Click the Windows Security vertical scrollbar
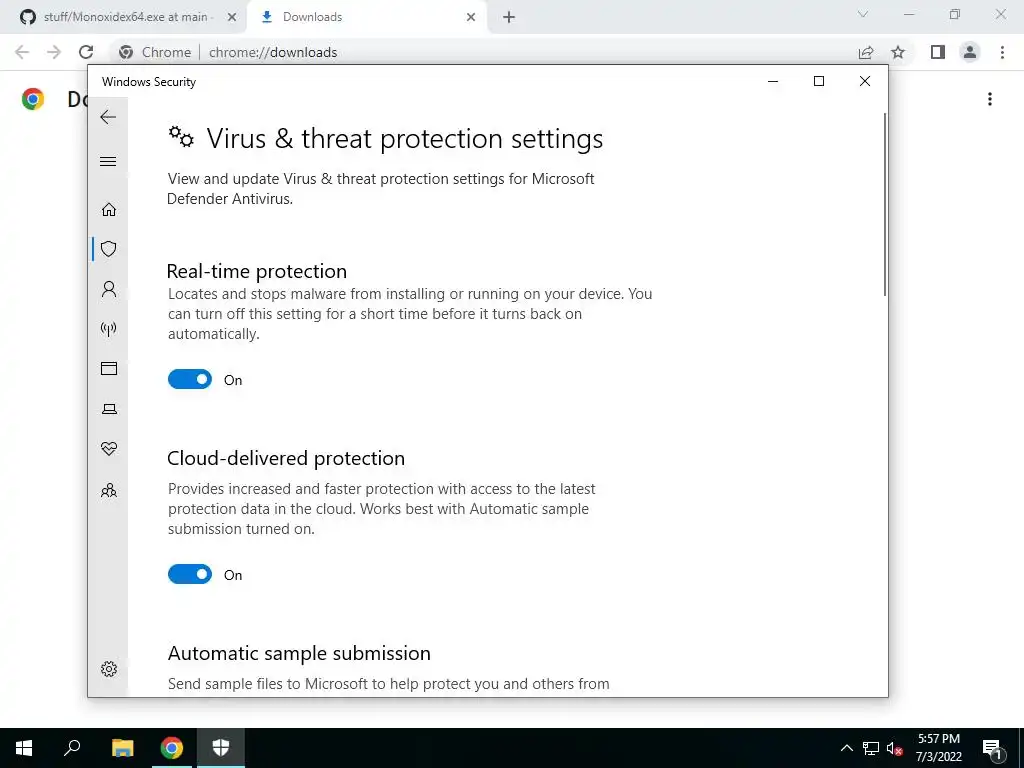Viewport: 1024px width, 768px height. tap(884, 204)
